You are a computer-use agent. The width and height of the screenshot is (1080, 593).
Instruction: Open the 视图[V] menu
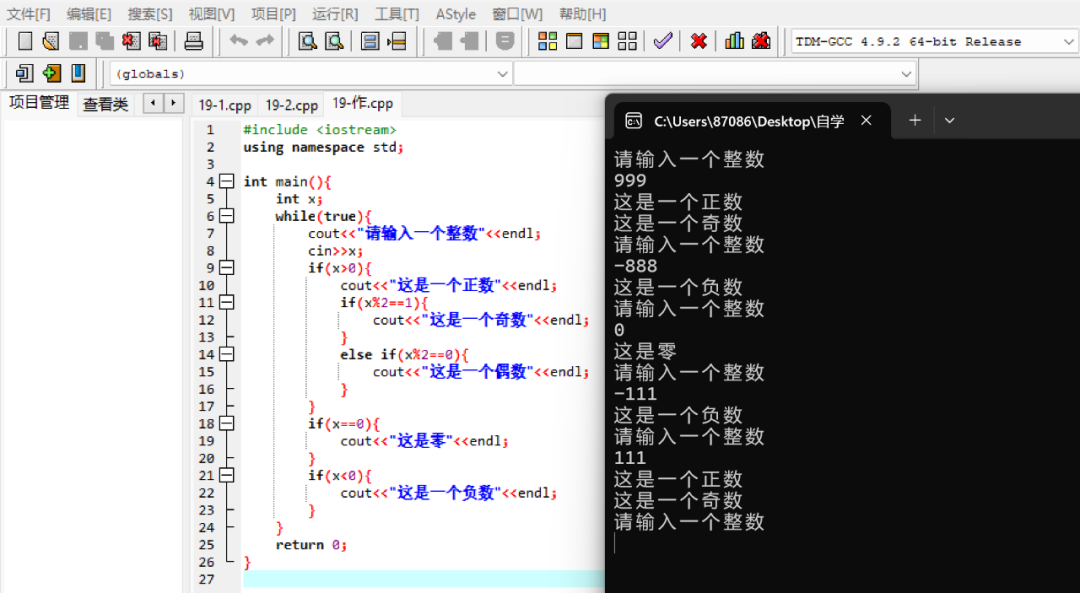(x=211, y=14)
